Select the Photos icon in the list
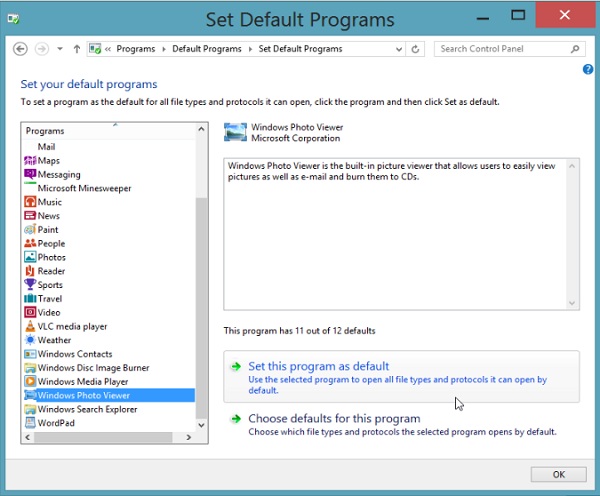 [30, 257]
